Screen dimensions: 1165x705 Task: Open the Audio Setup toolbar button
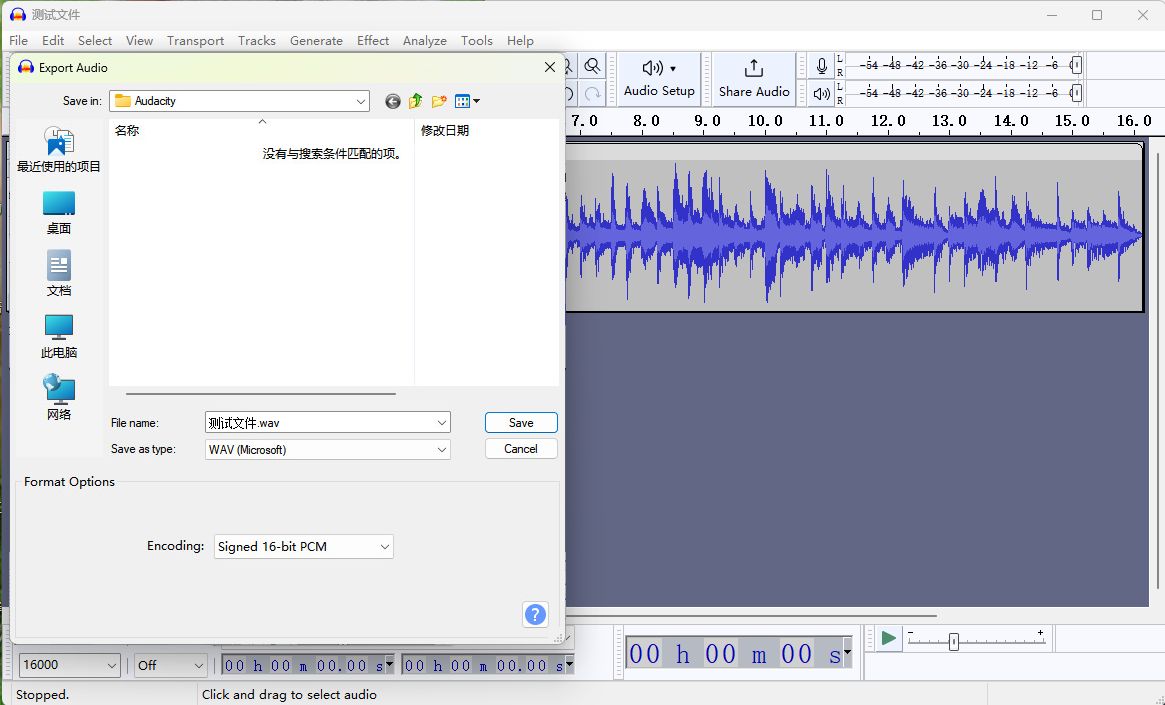(x=659, y=78)
